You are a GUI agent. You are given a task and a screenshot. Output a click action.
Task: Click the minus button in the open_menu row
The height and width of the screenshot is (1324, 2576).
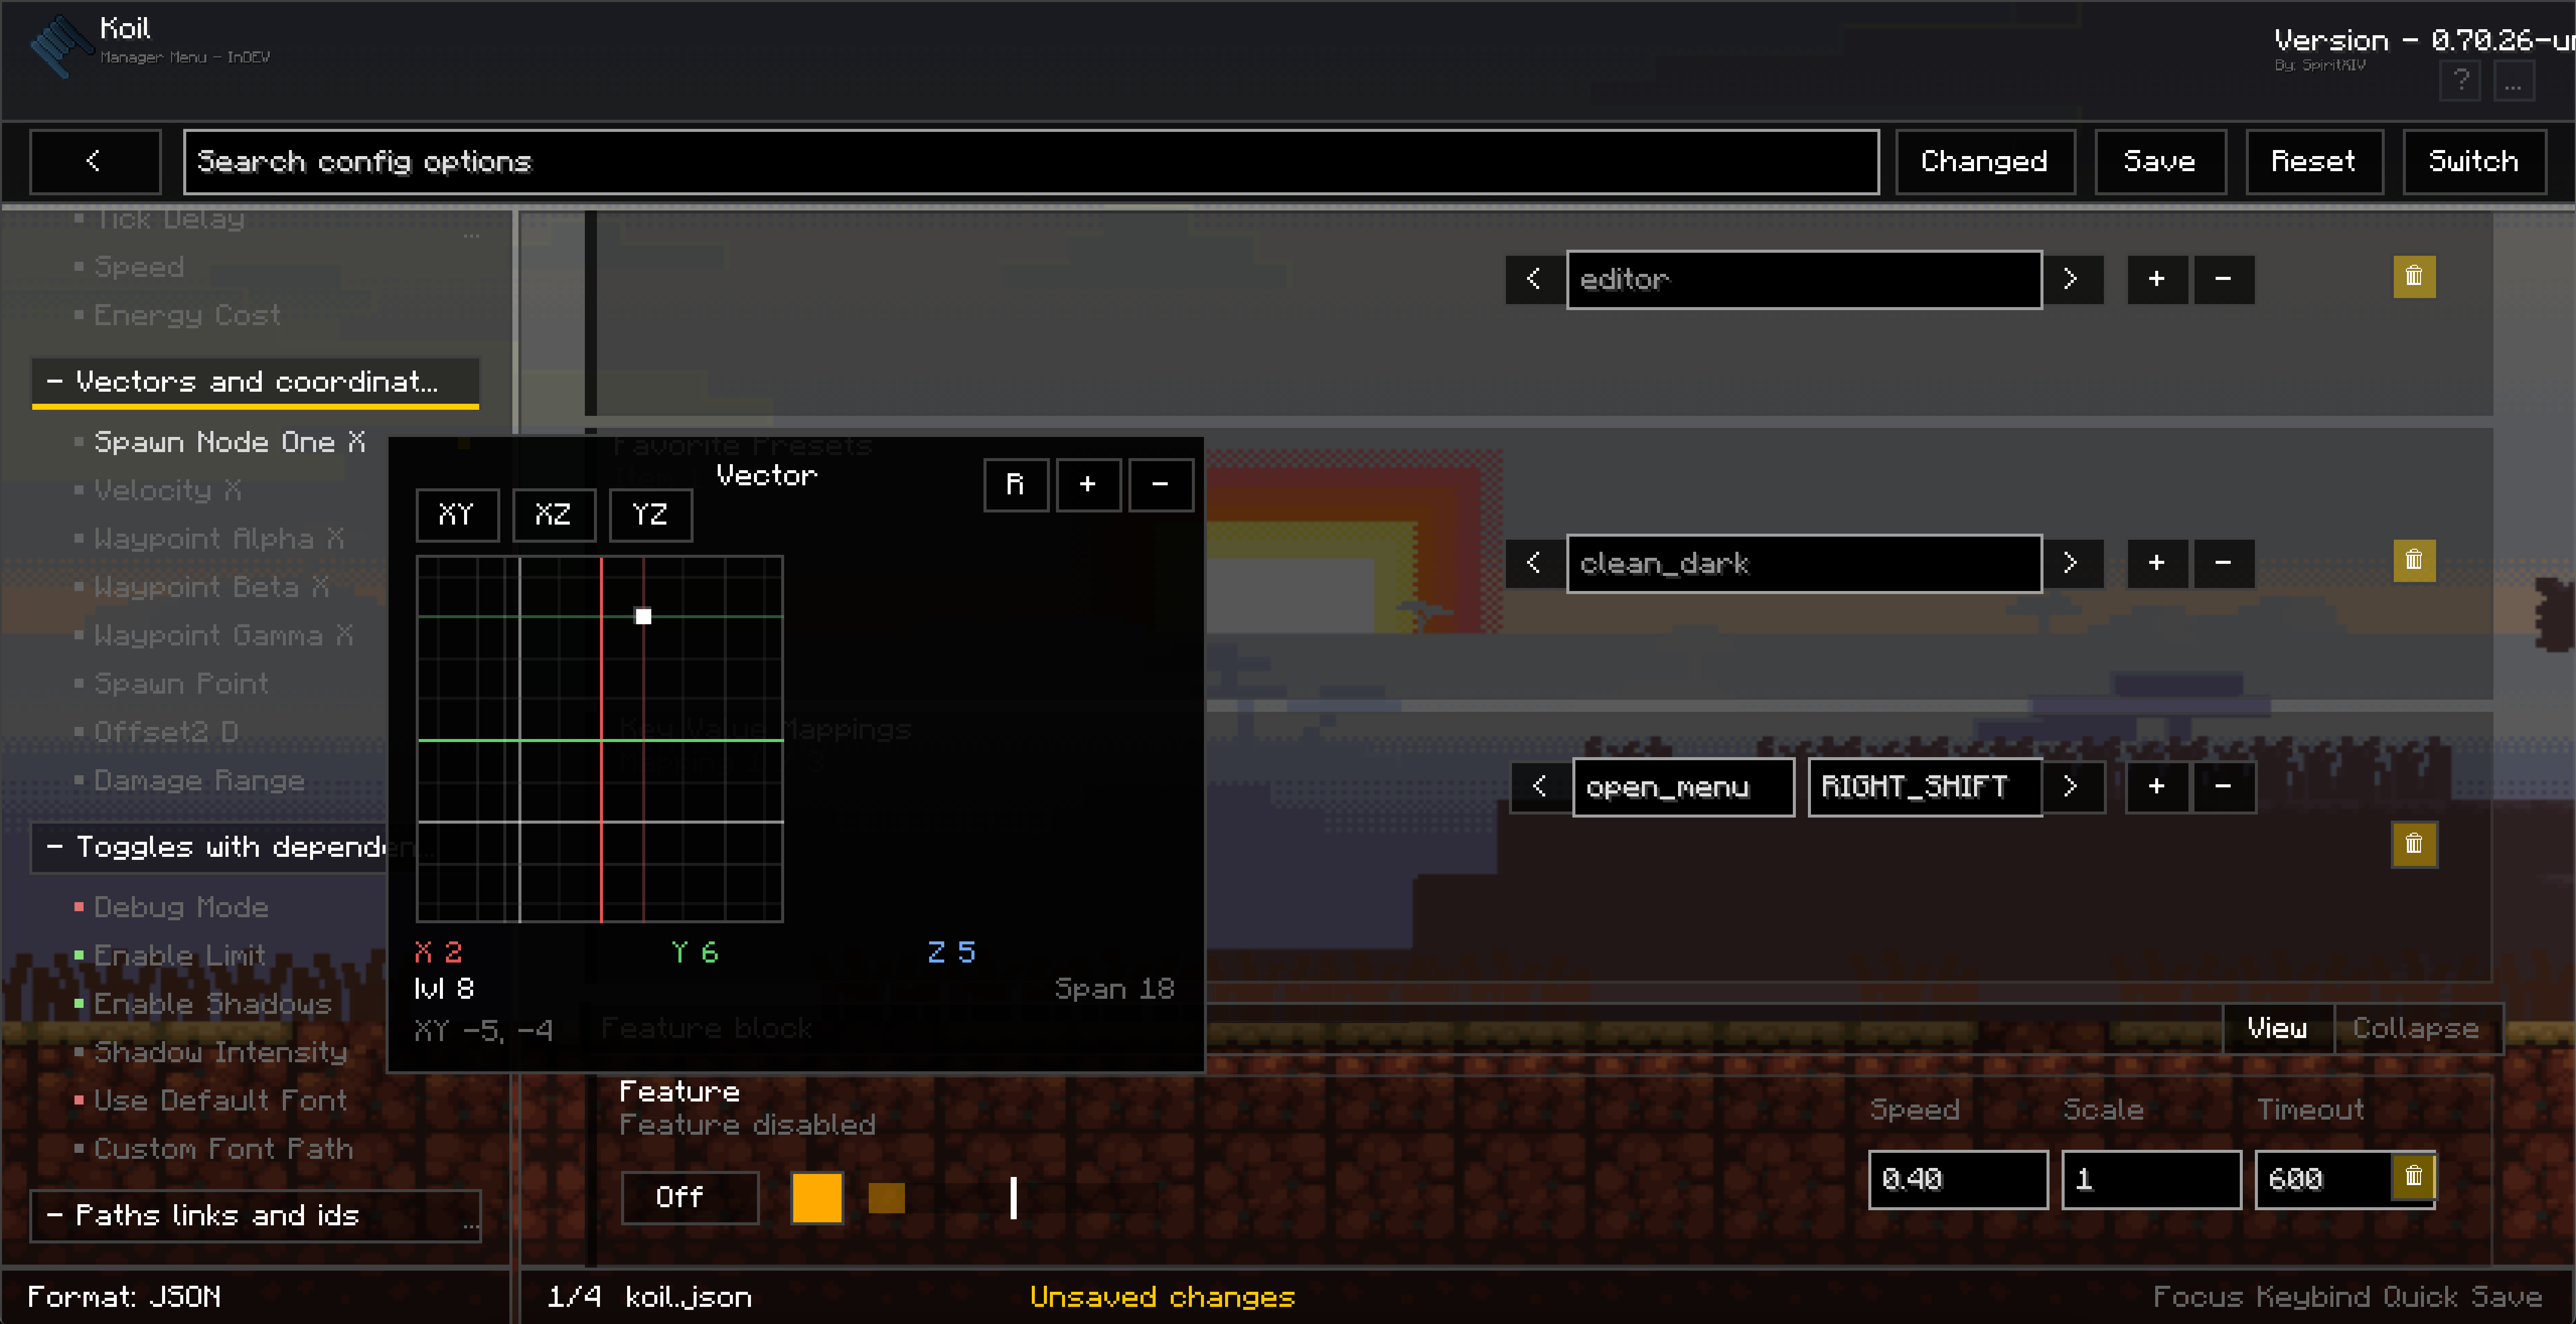(2223, 787)
